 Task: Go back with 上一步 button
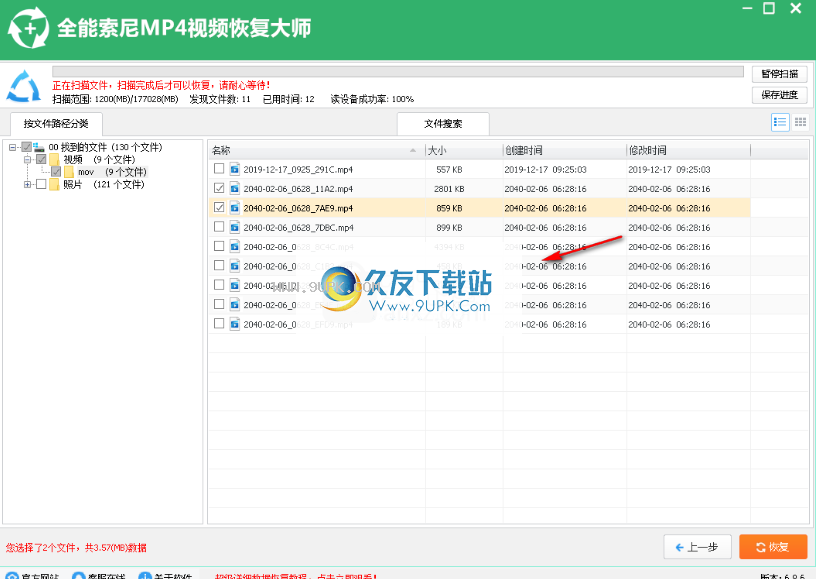click(697, 547)
